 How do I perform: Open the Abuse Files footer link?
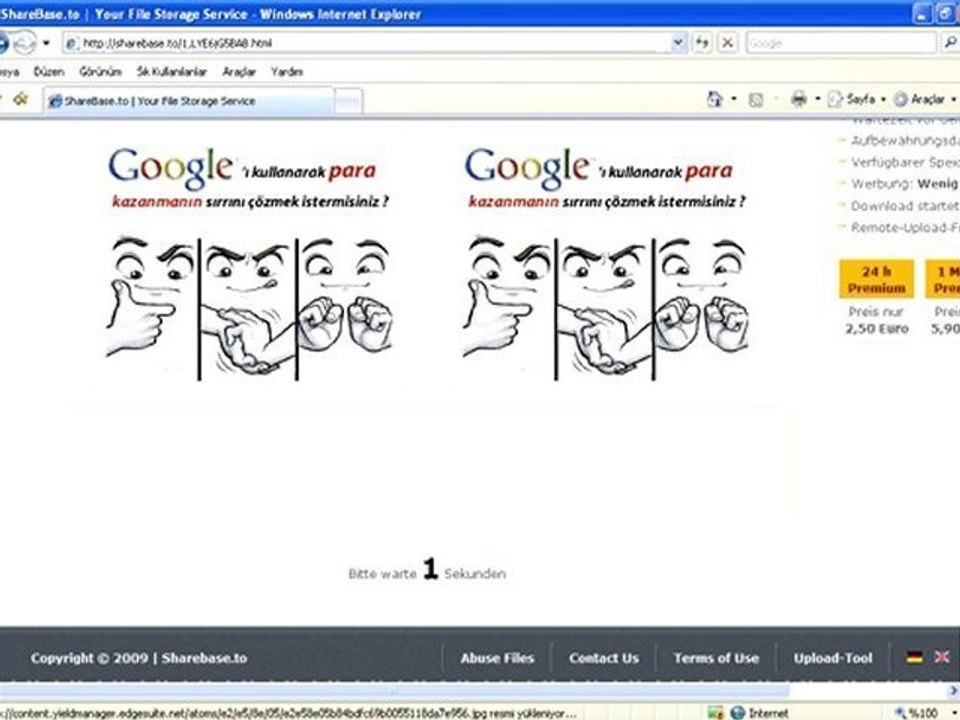(497, 658)
